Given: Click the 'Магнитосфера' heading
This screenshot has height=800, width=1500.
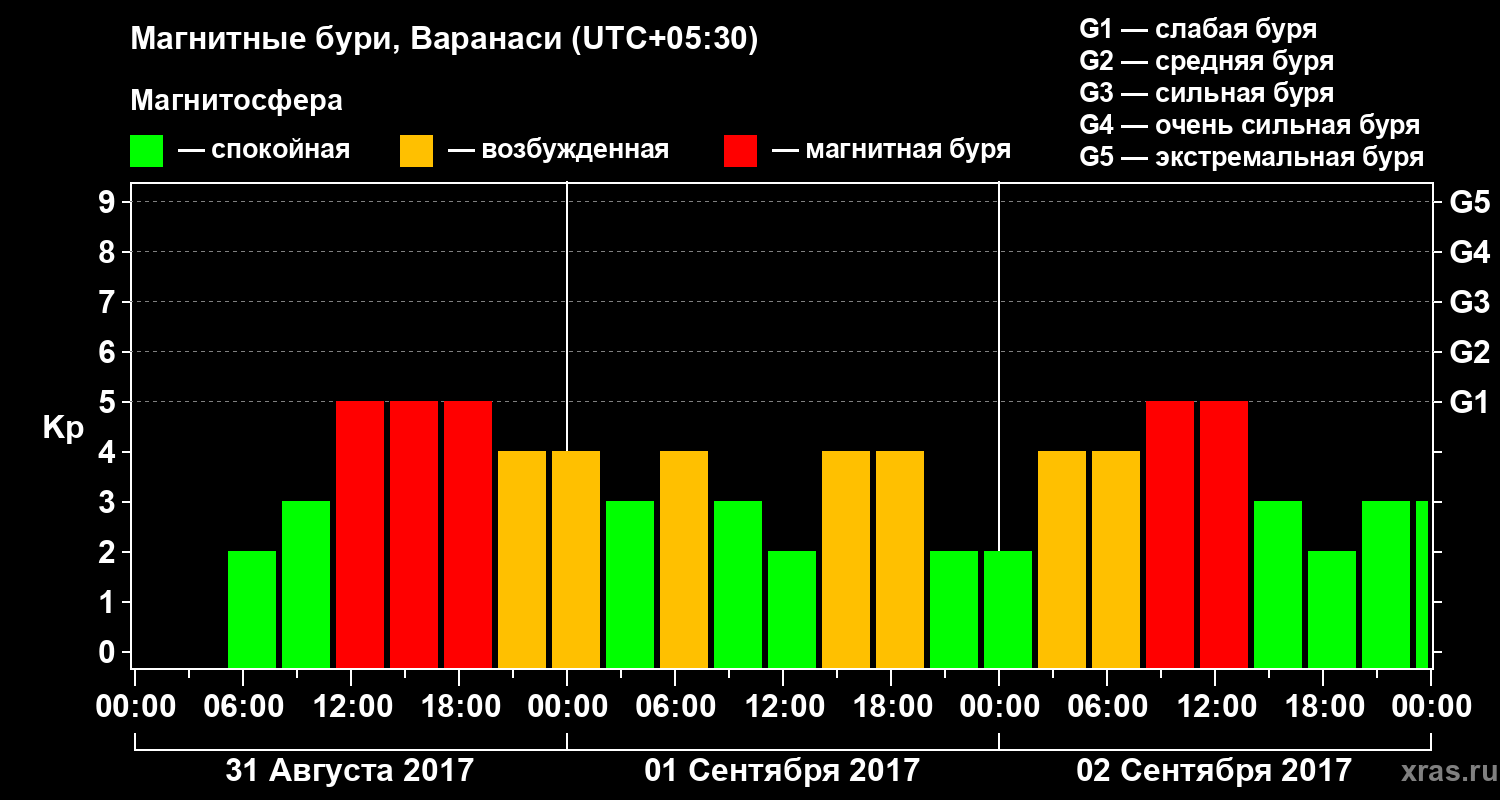Looking at the screenshot, I should [236, 101].
